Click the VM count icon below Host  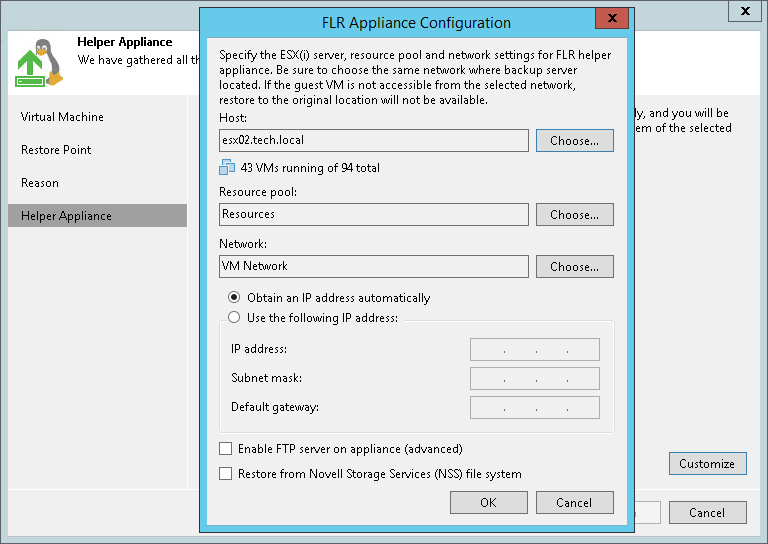pyautogui.click(x=227, y=168)
